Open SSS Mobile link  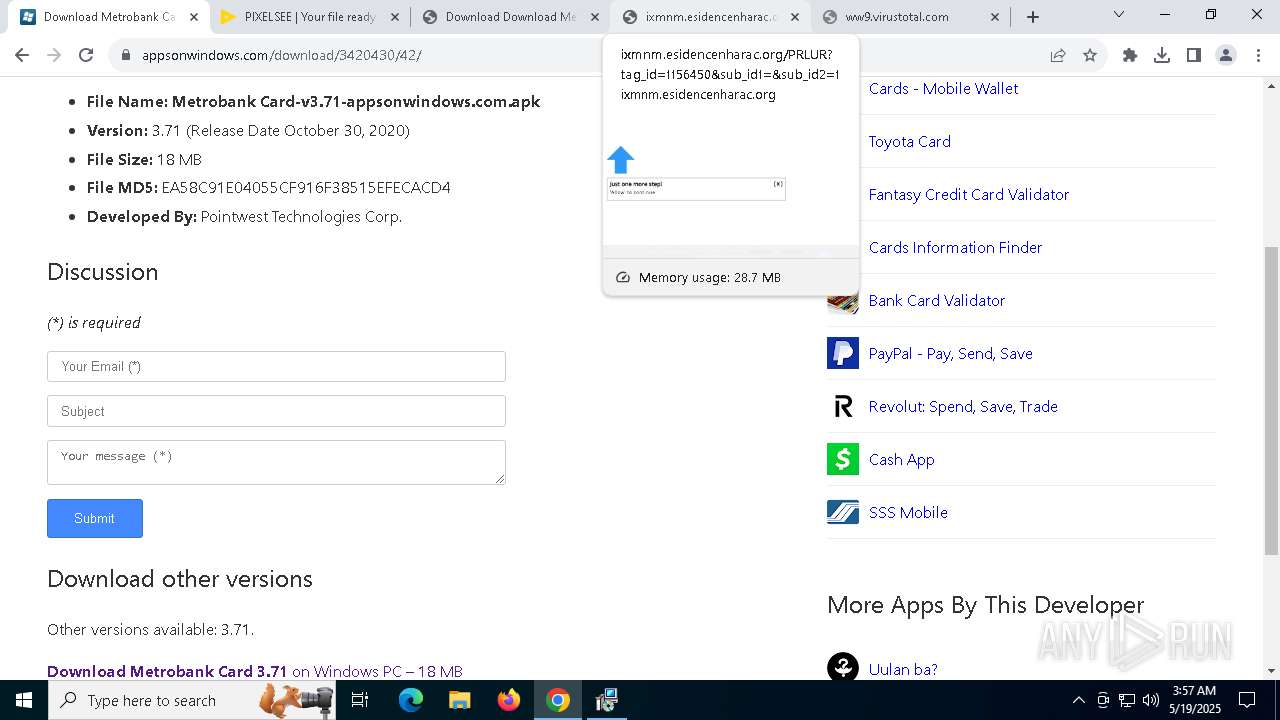908,512
